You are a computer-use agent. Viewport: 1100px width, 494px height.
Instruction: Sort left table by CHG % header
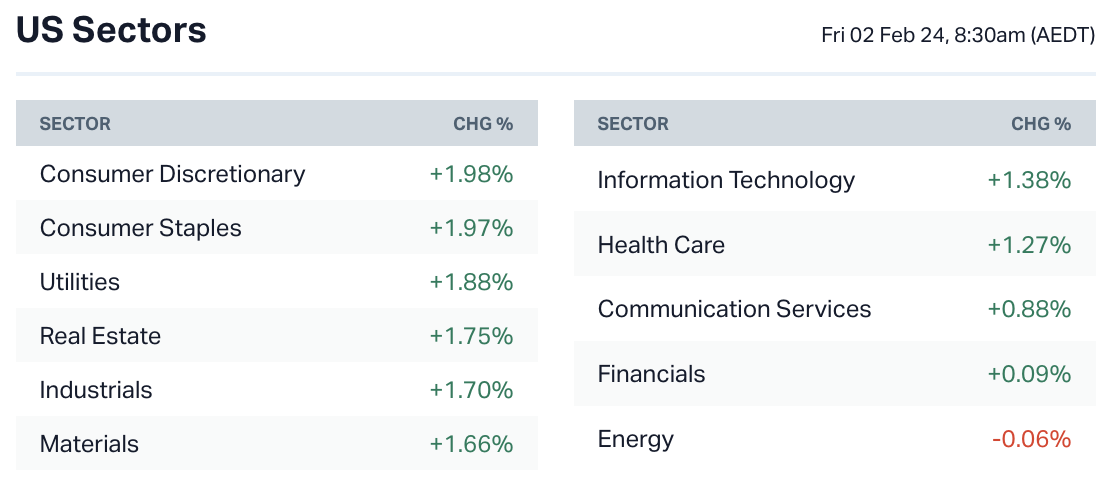[x=483, y=124]
